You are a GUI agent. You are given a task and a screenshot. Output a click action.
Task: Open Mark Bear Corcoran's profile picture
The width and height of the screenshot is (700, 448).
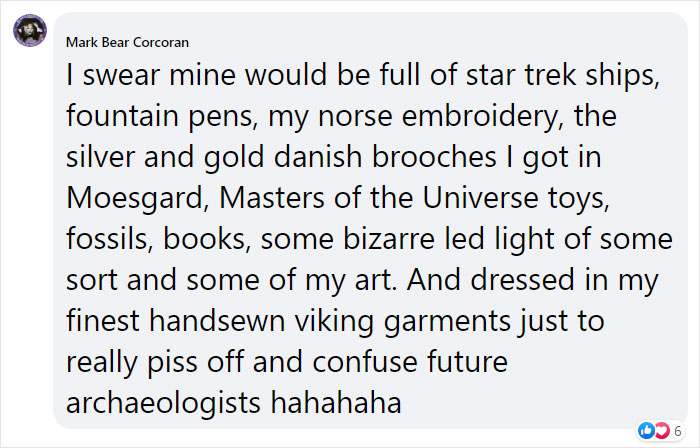pos(30,30)
